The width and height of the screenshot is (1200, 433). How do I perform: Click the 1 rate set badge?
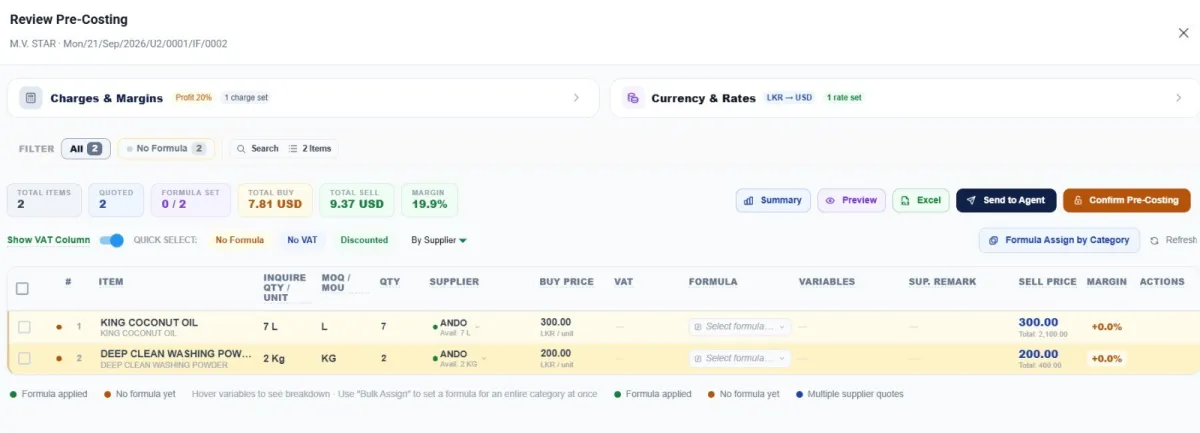click(843, 98)
